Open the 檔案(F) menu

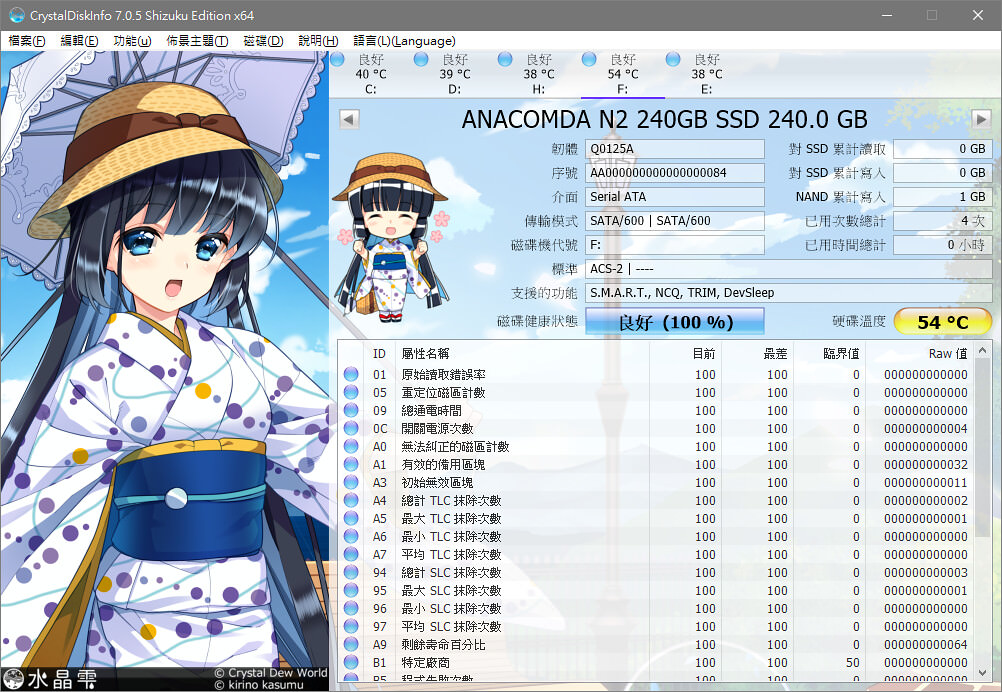(26, 41)
